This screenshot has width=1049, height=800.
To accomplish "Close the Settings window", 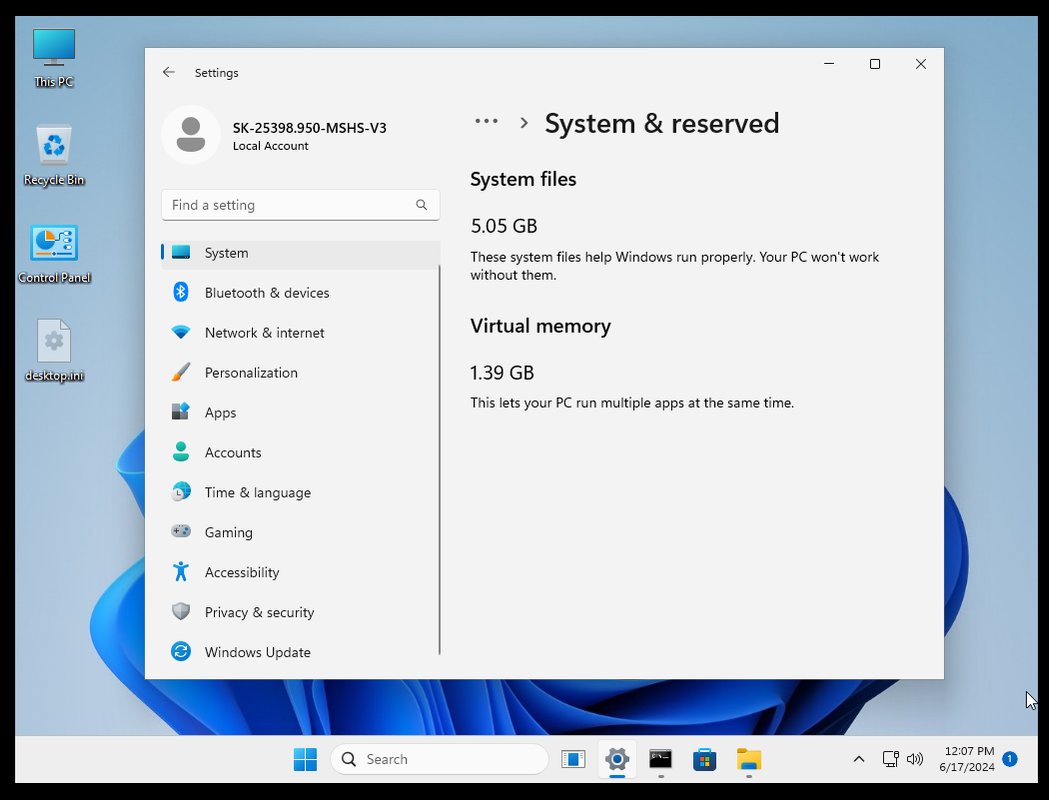I will click(x=921, y=64).
